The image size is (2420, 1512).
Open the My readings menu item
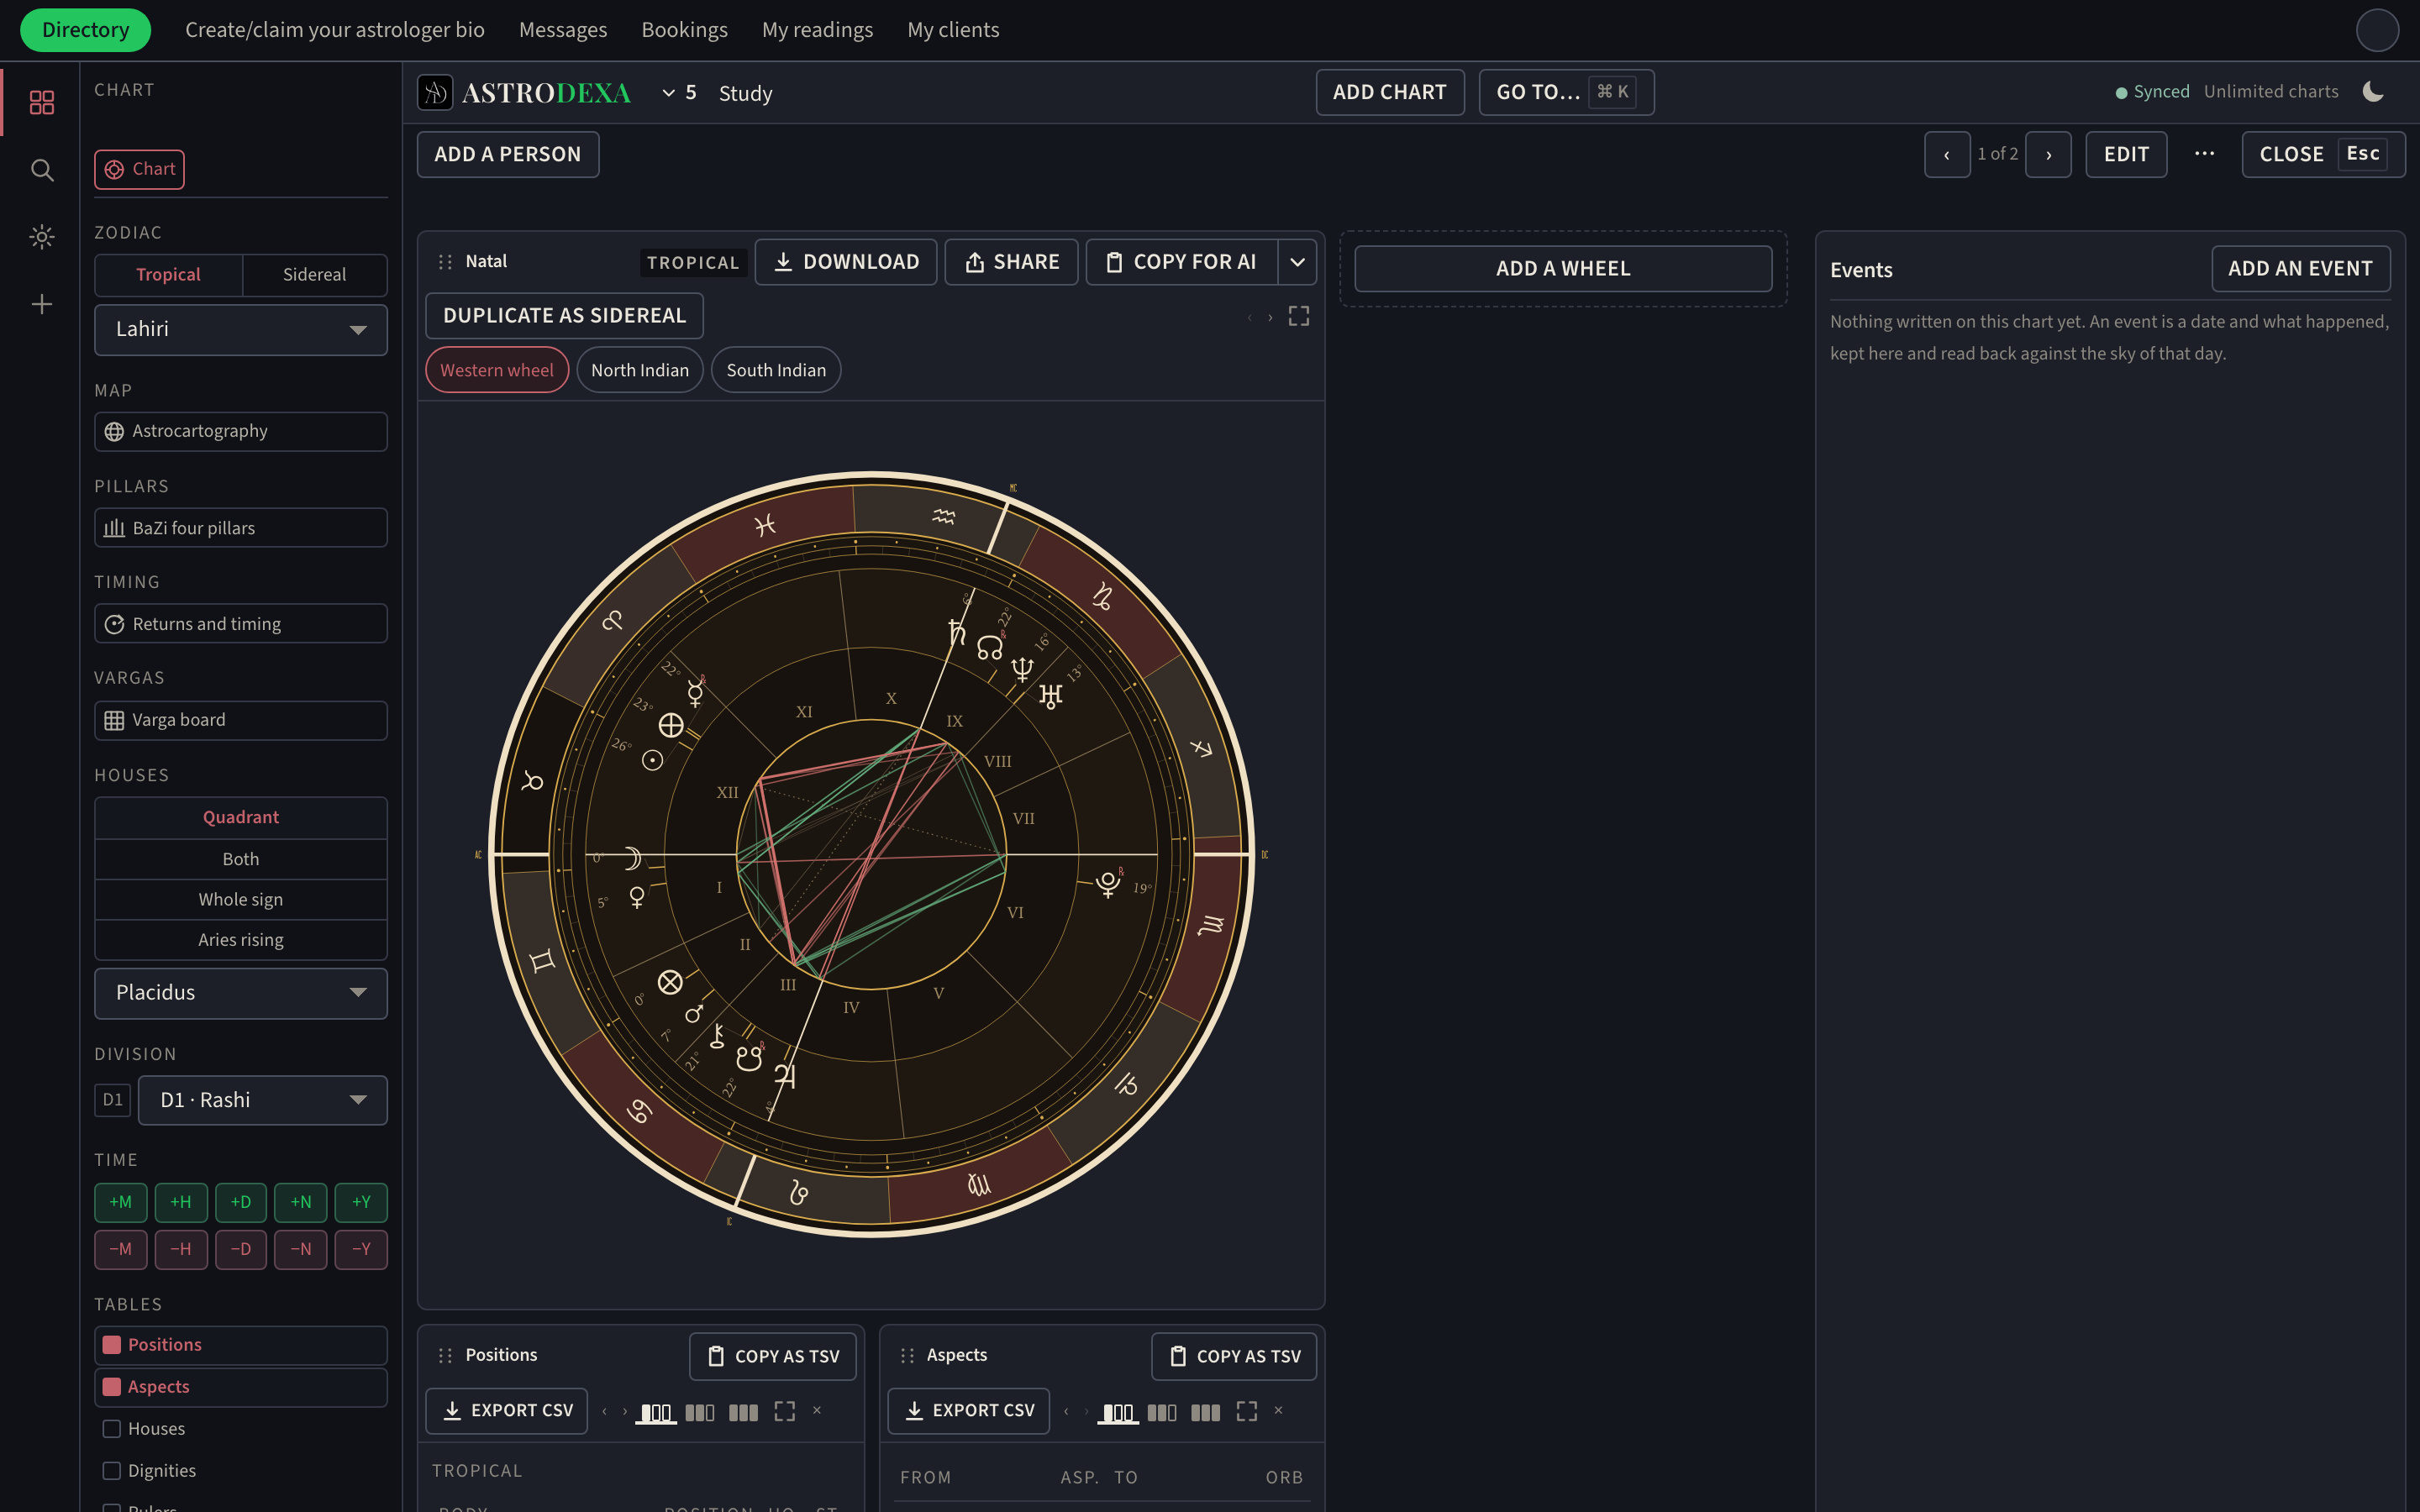817,30
